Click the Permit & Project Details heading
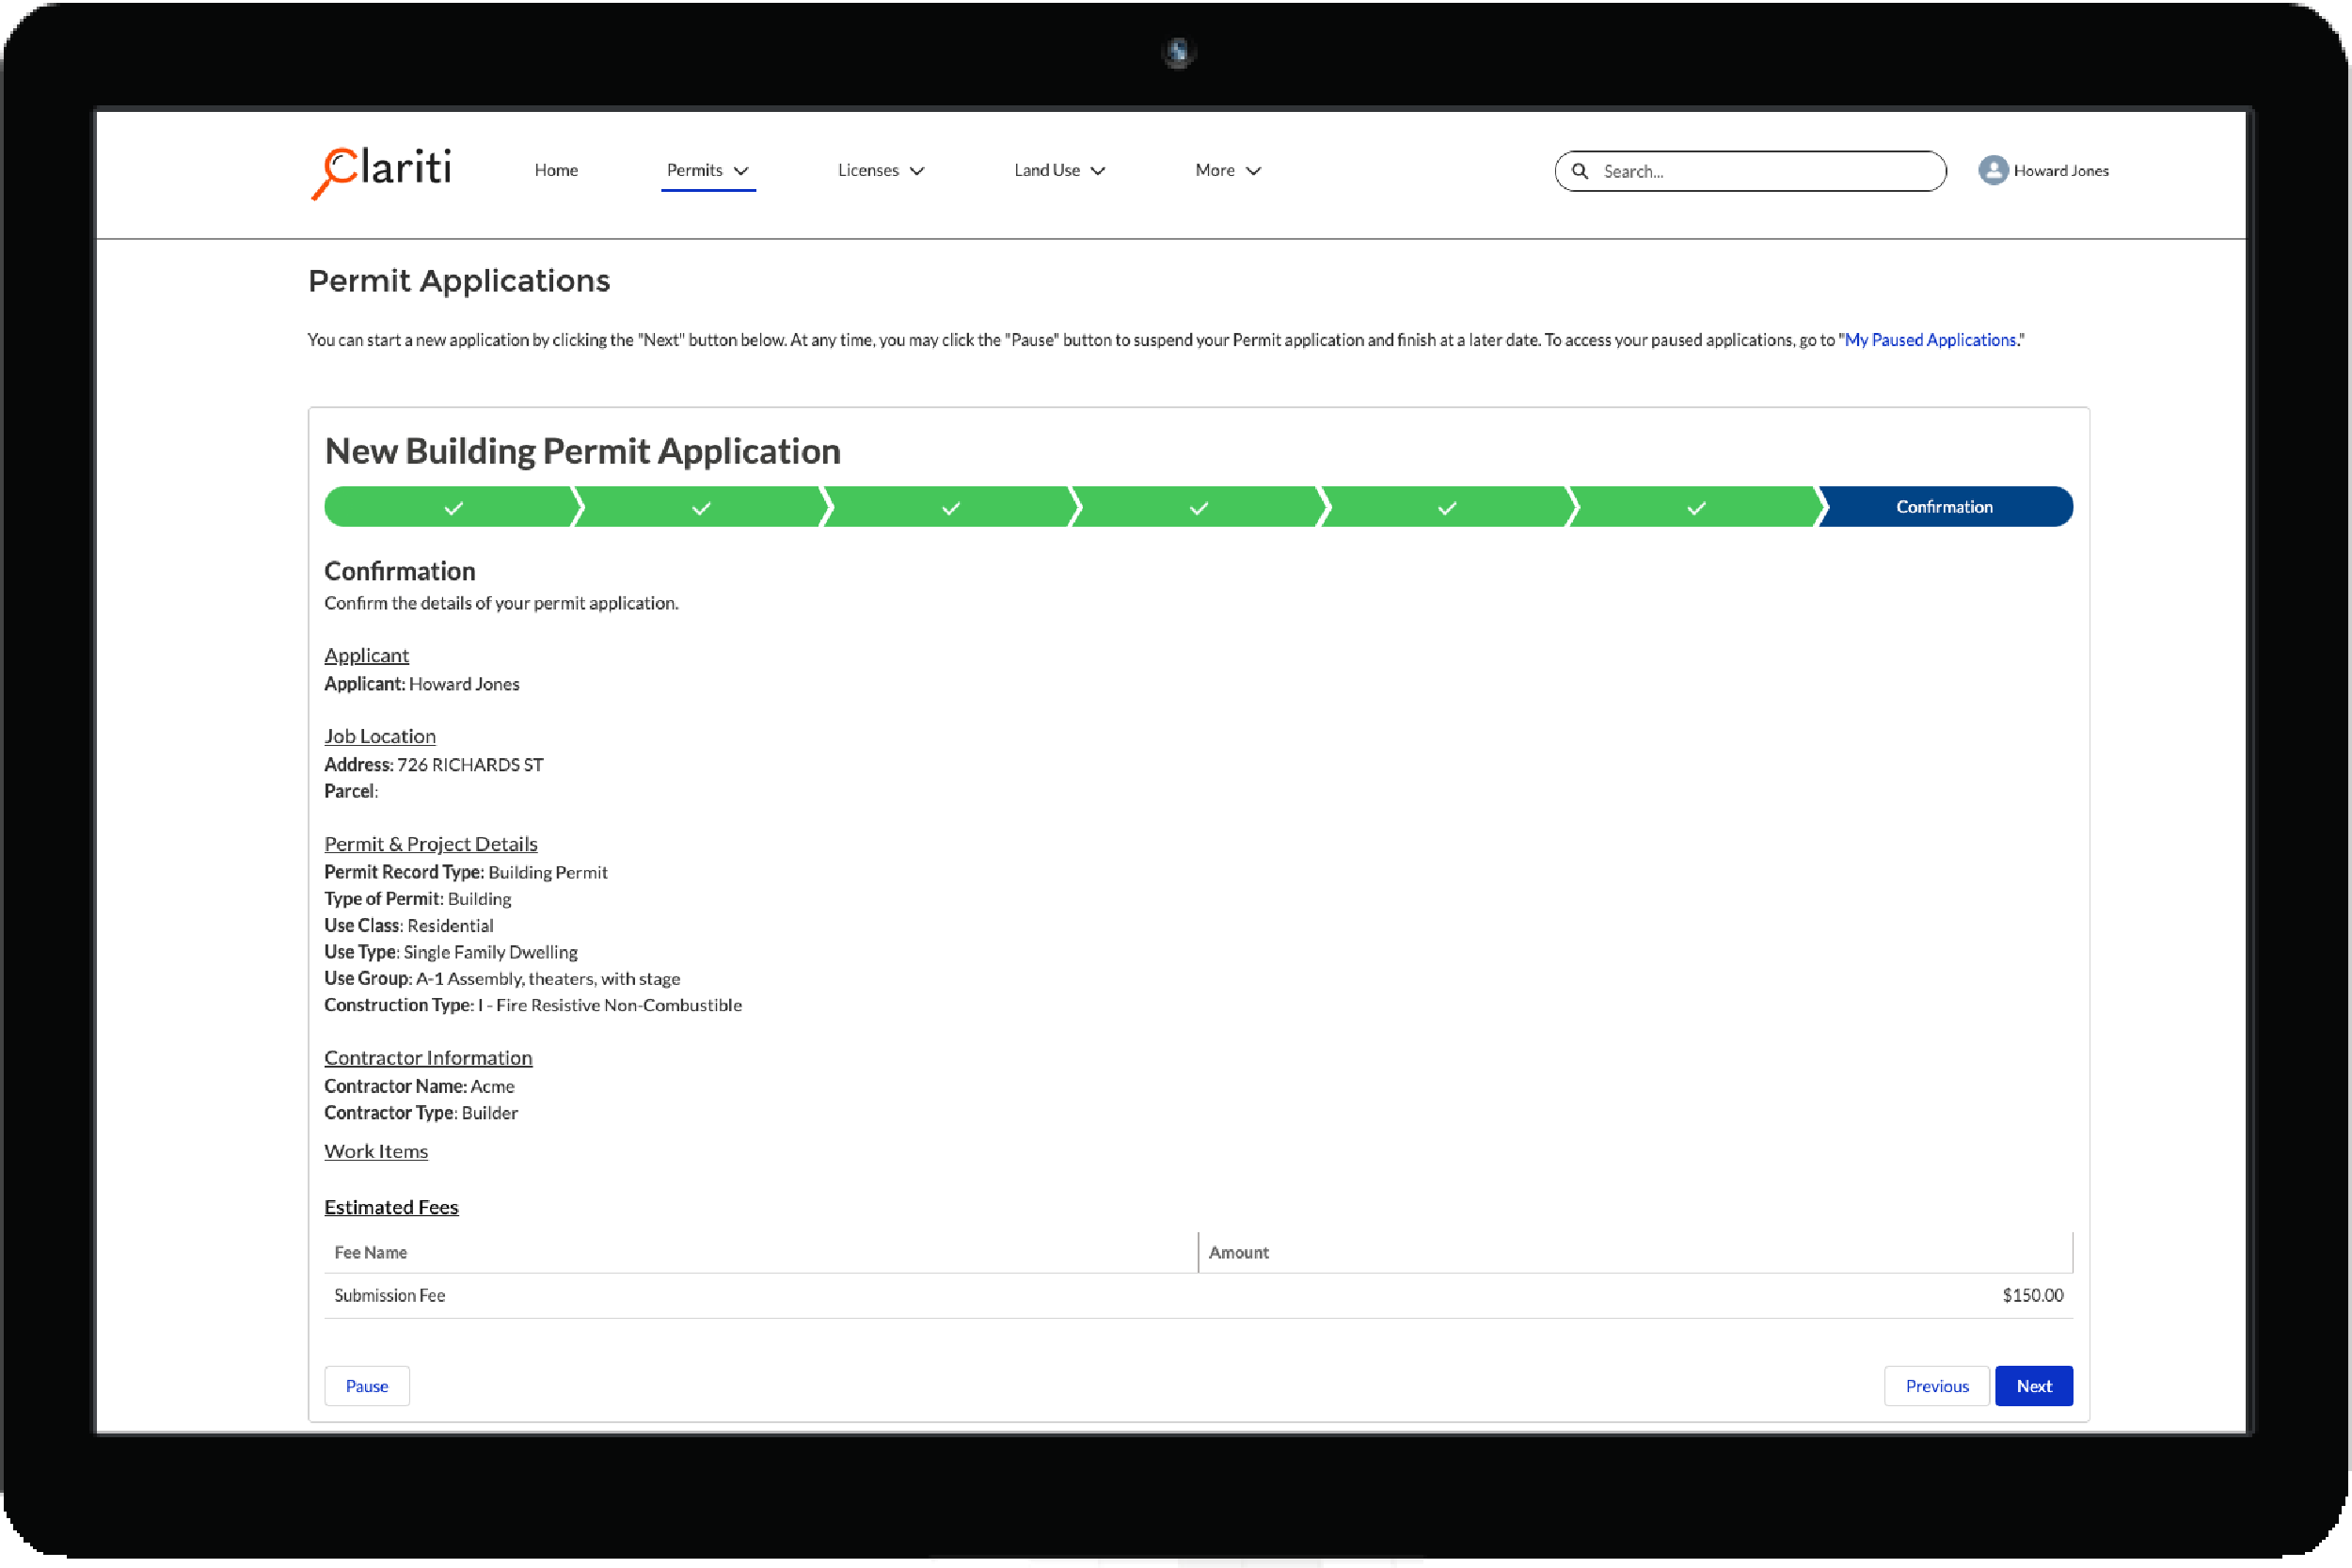The height and width of the screenshot is (1568, 2352). [431, 844]
